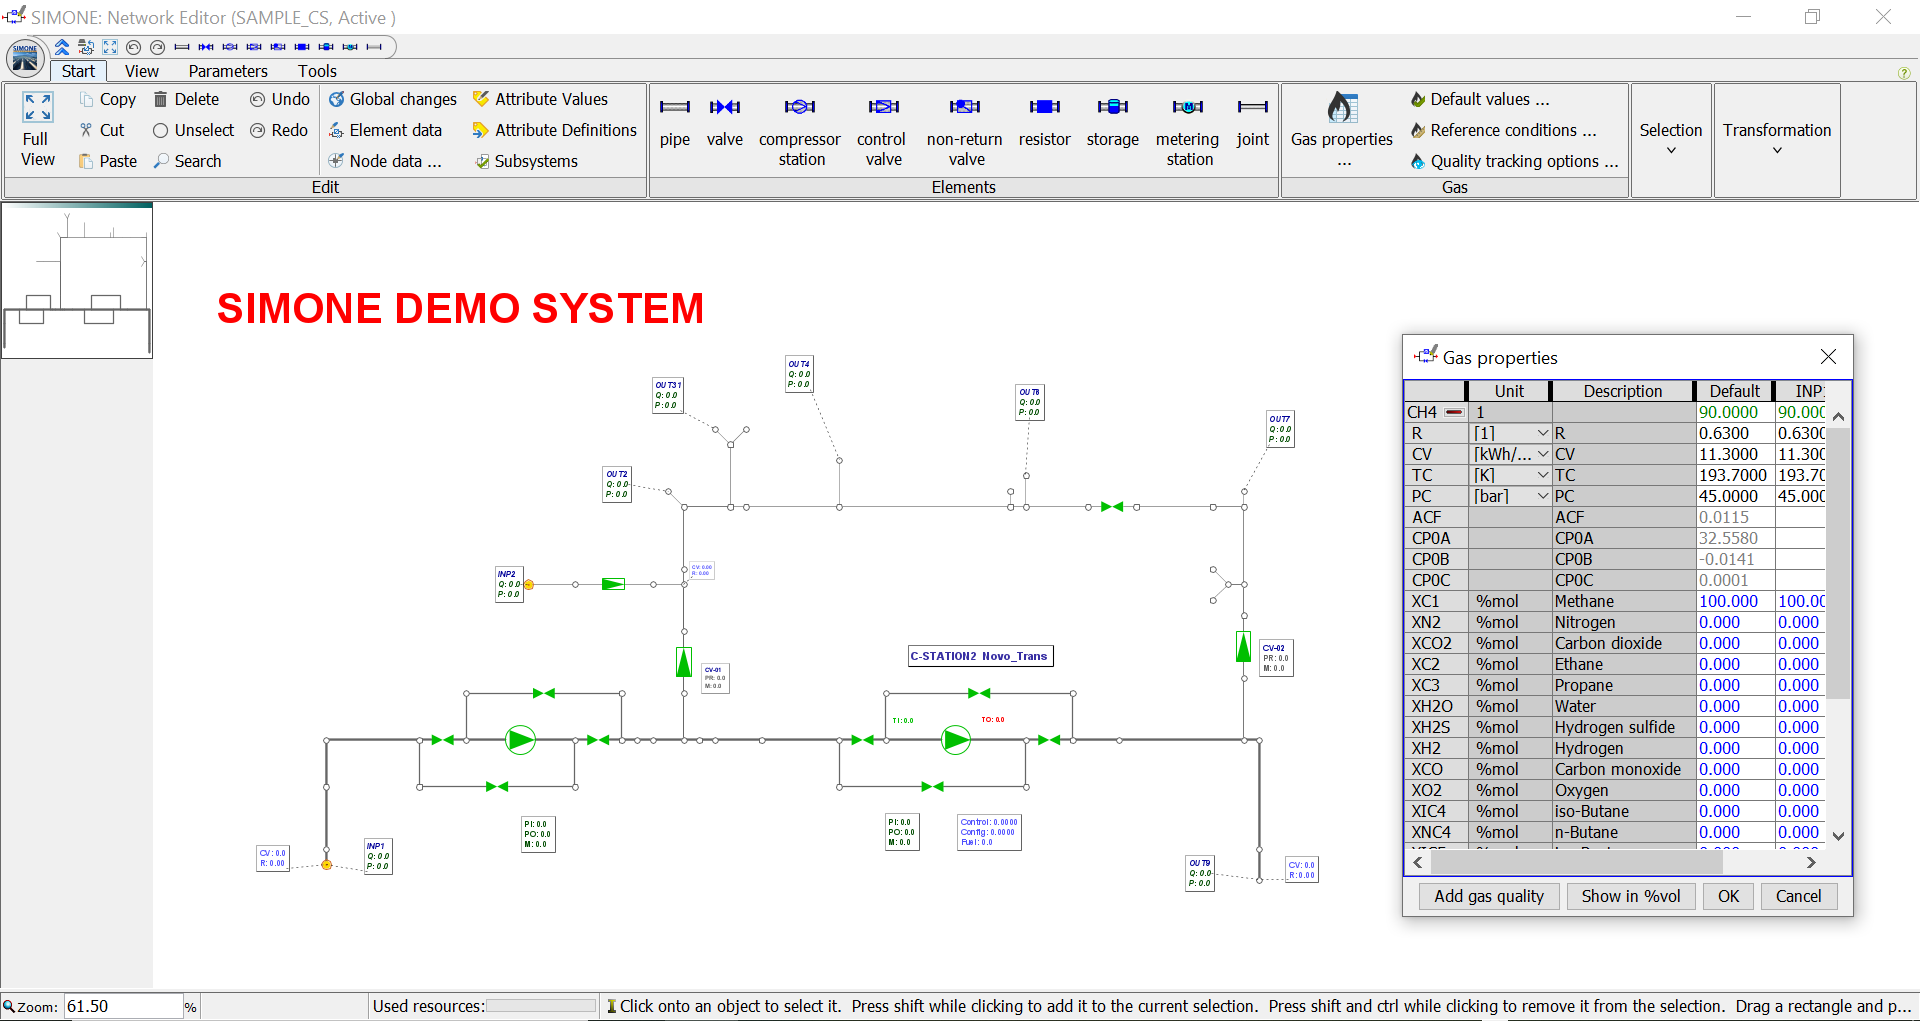Click the Cut command

coord(101,130)
